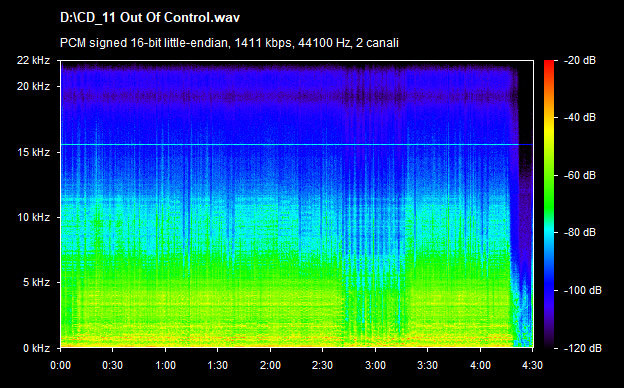Click the file title CD_11 Out Of Control.wav
Screen dimensions: 624x388
click(150, 18)
